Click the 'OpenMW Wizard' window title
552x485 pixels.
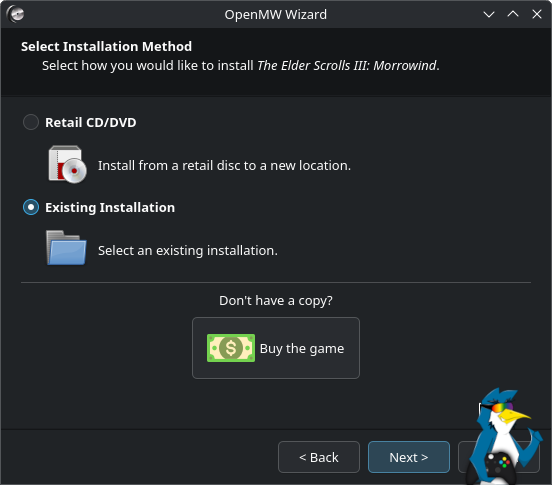[276, 14]
